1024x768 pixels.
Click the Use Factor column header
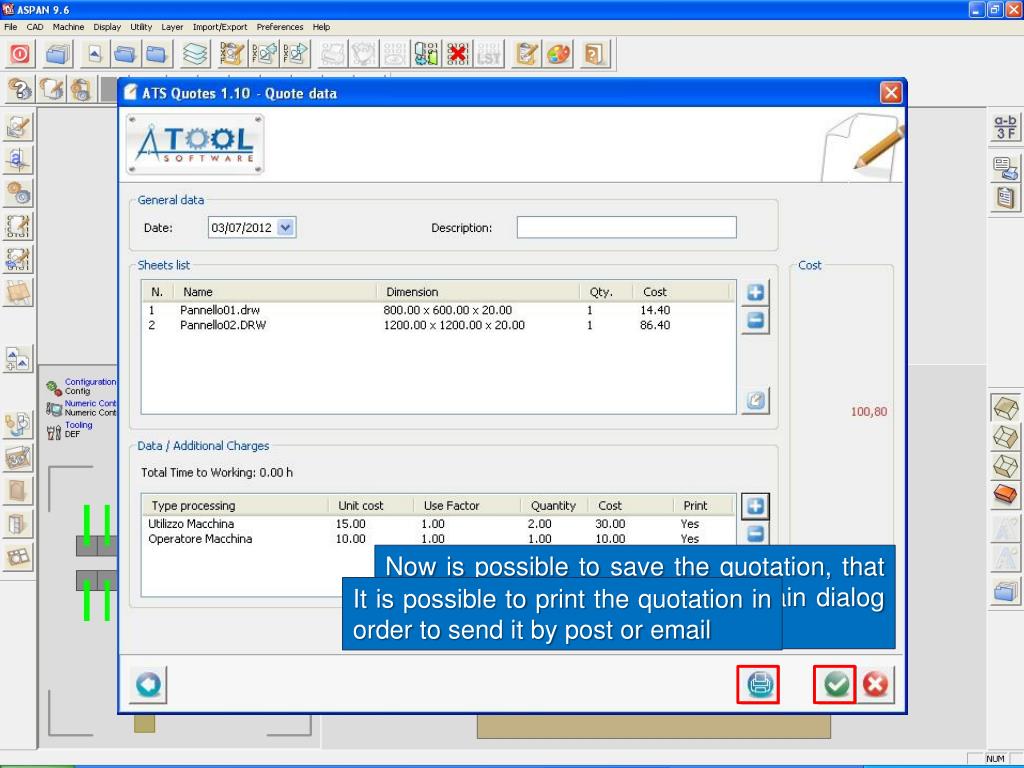point(467,505)
